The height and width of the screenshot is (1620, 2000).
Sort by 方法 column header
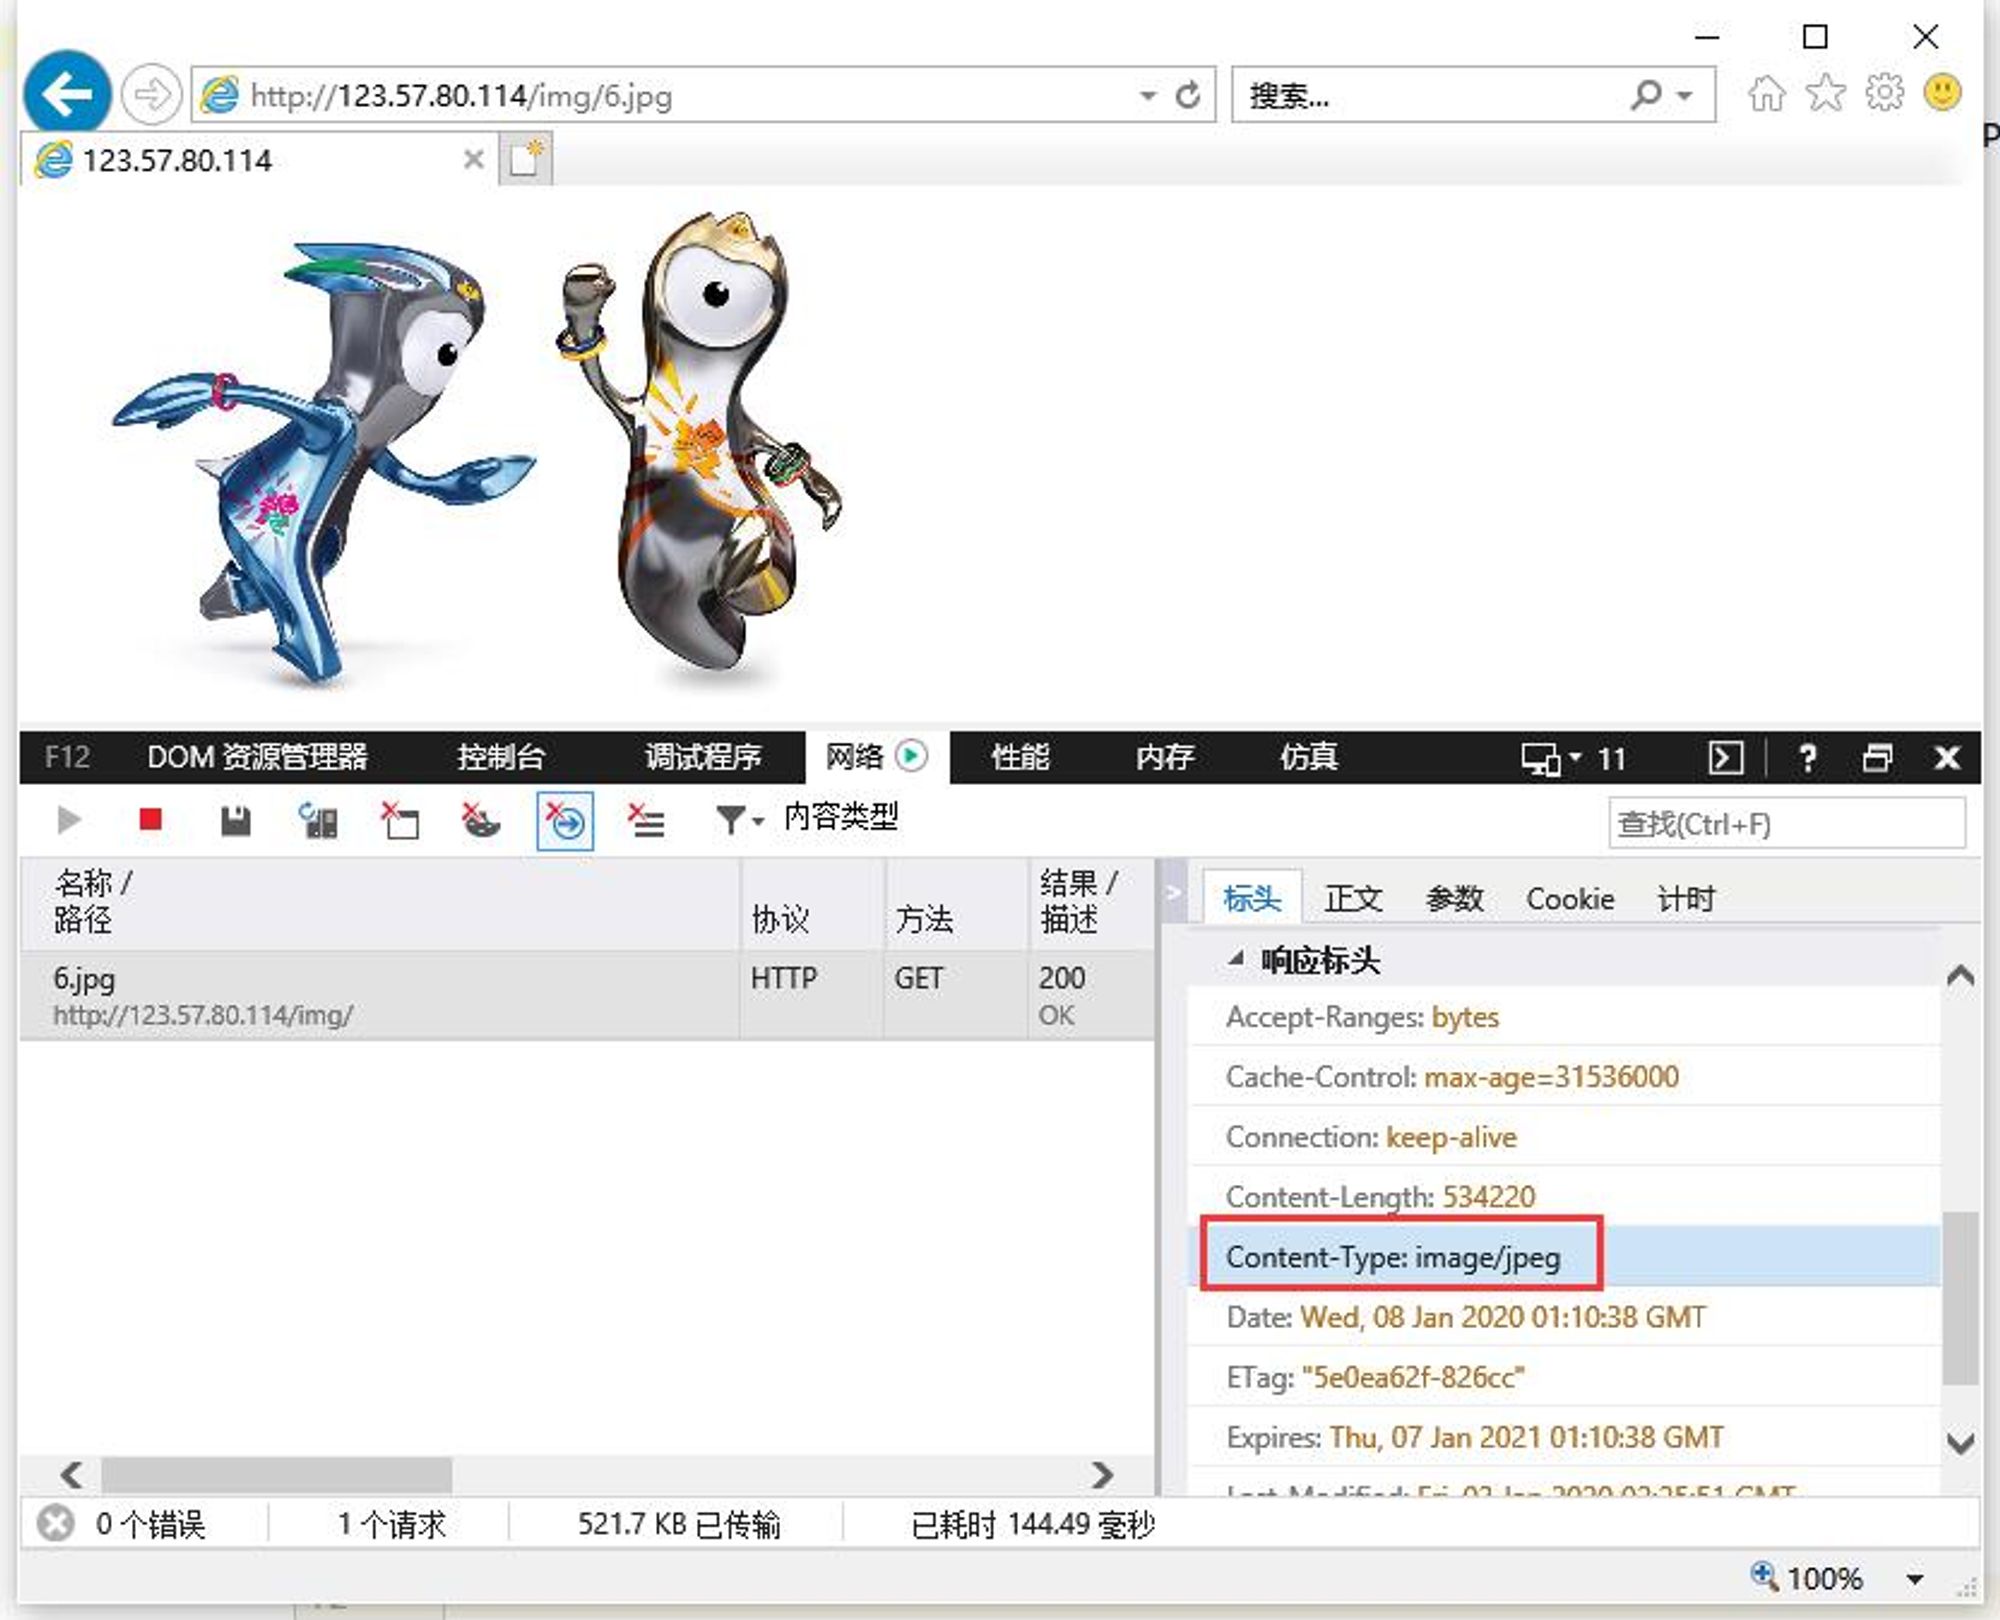[955, 902]
